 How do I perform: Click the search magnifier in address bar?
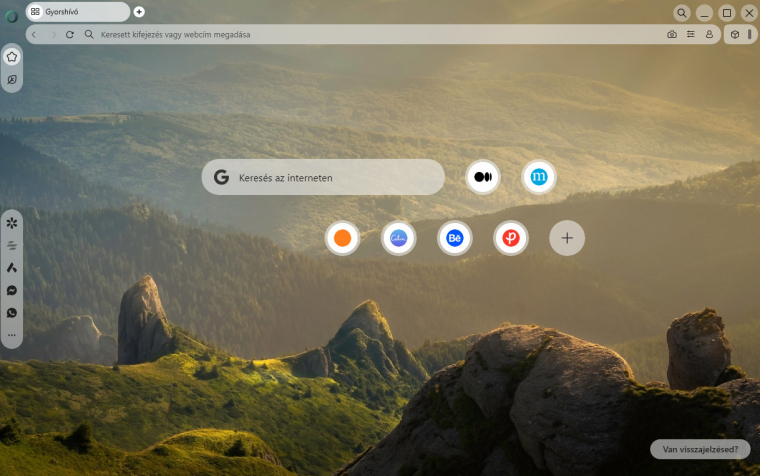coord(89,34)
